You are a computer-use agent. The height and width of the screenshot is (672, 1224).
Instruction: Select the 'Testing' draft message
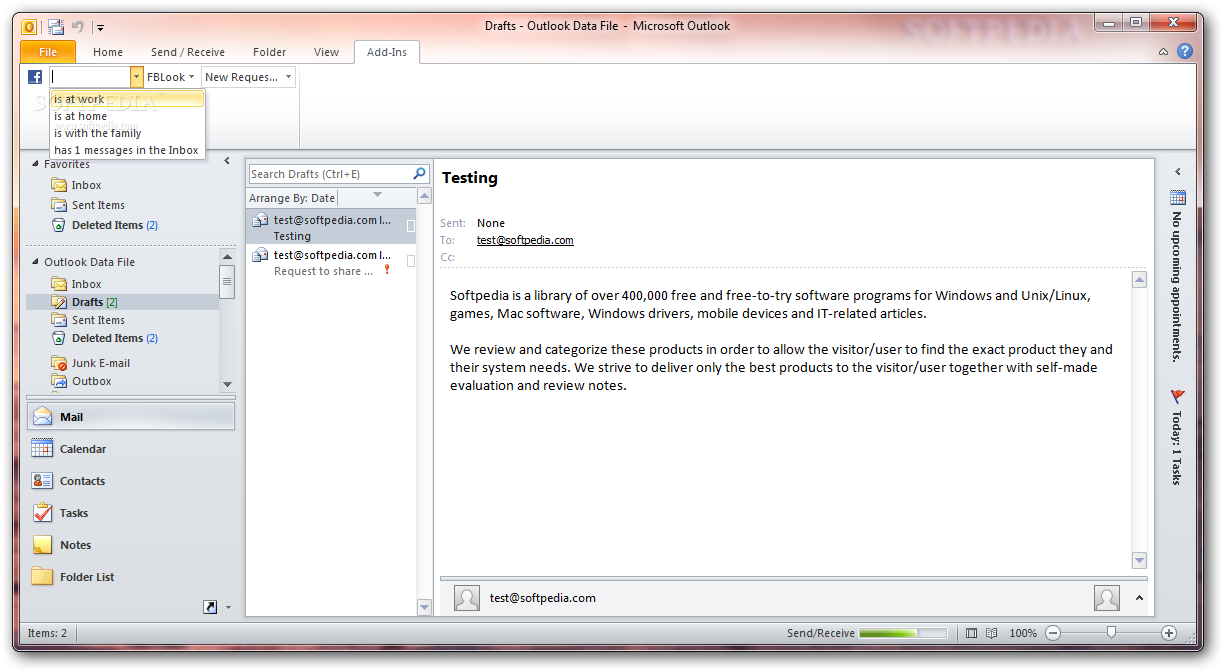pos(331,227)
